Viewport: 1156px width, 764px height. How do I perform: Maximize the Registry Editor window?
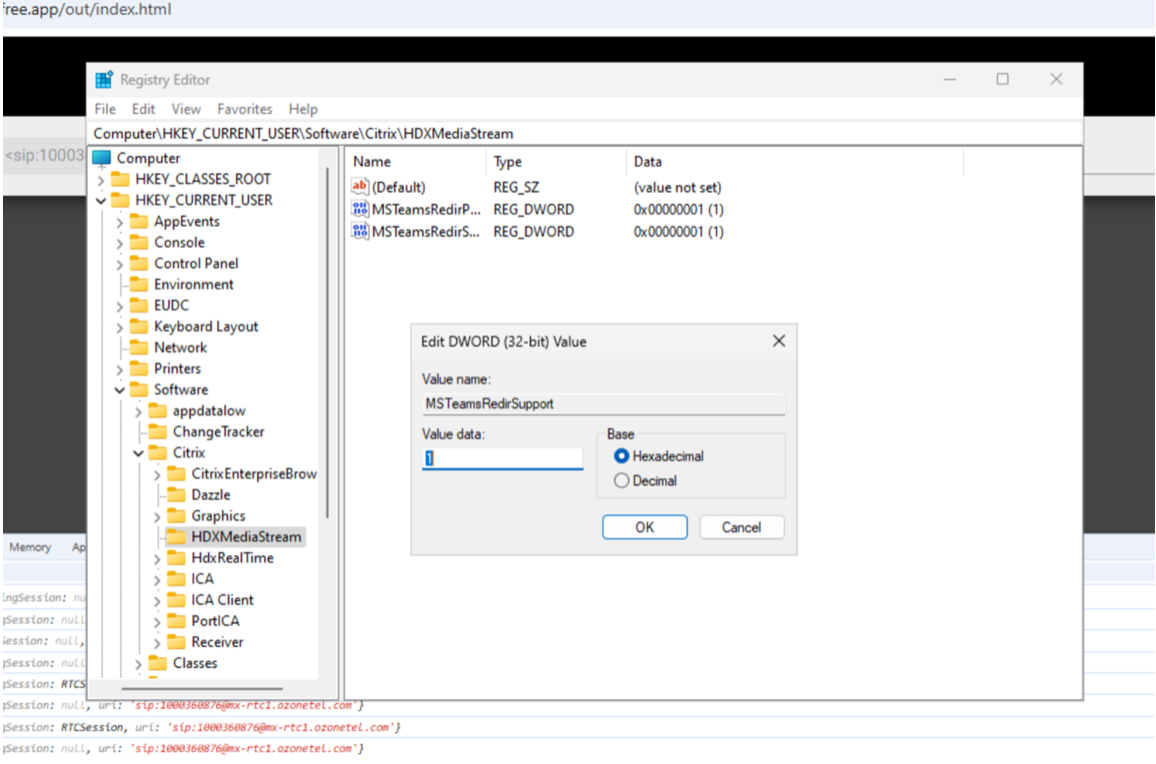(x=1003, y=79)
